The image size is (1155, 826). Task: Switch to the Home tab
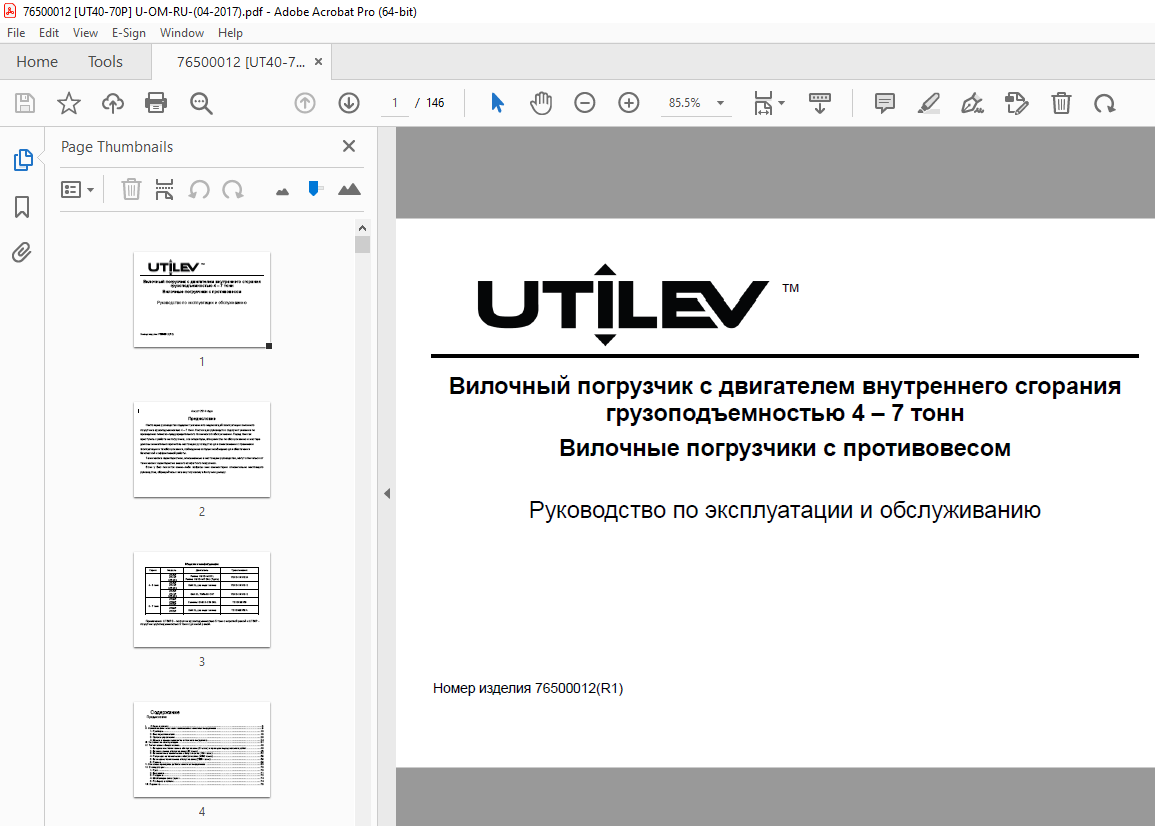37,62
